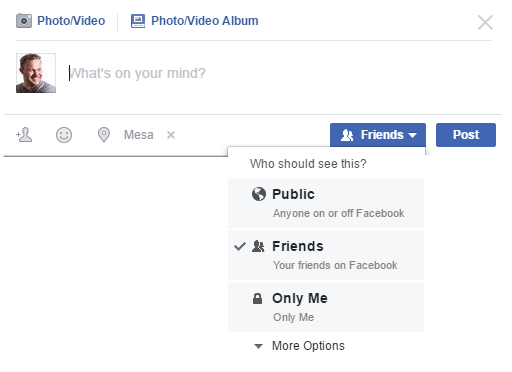Click the globe icon next to Public
Image resolution: width=512 pixels, height=372 pixels.
click(x=259, y=194)
